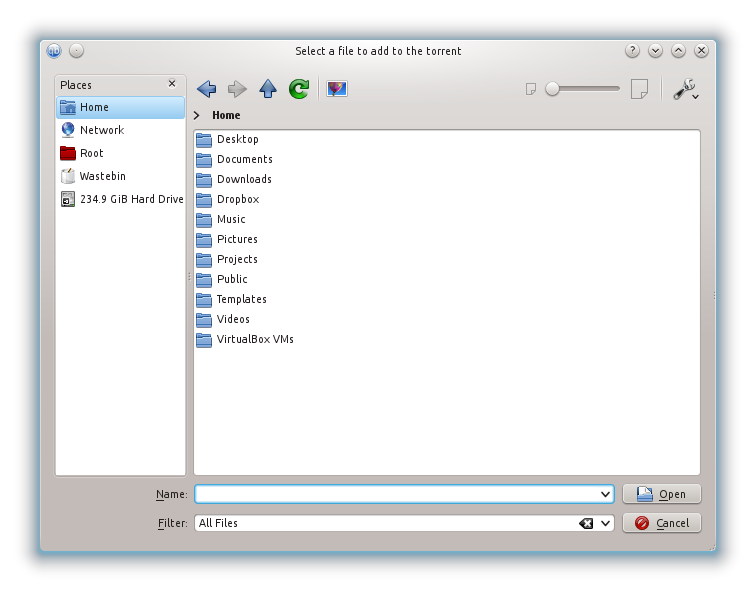756x591 pixels.
Task: Click the Forward navigation arrow
Action: 237,89
